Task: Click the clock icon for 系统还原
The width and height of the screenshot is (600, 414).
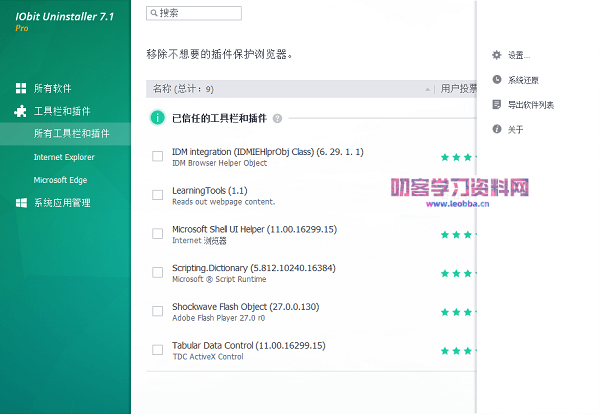Action: pos(497,80)
